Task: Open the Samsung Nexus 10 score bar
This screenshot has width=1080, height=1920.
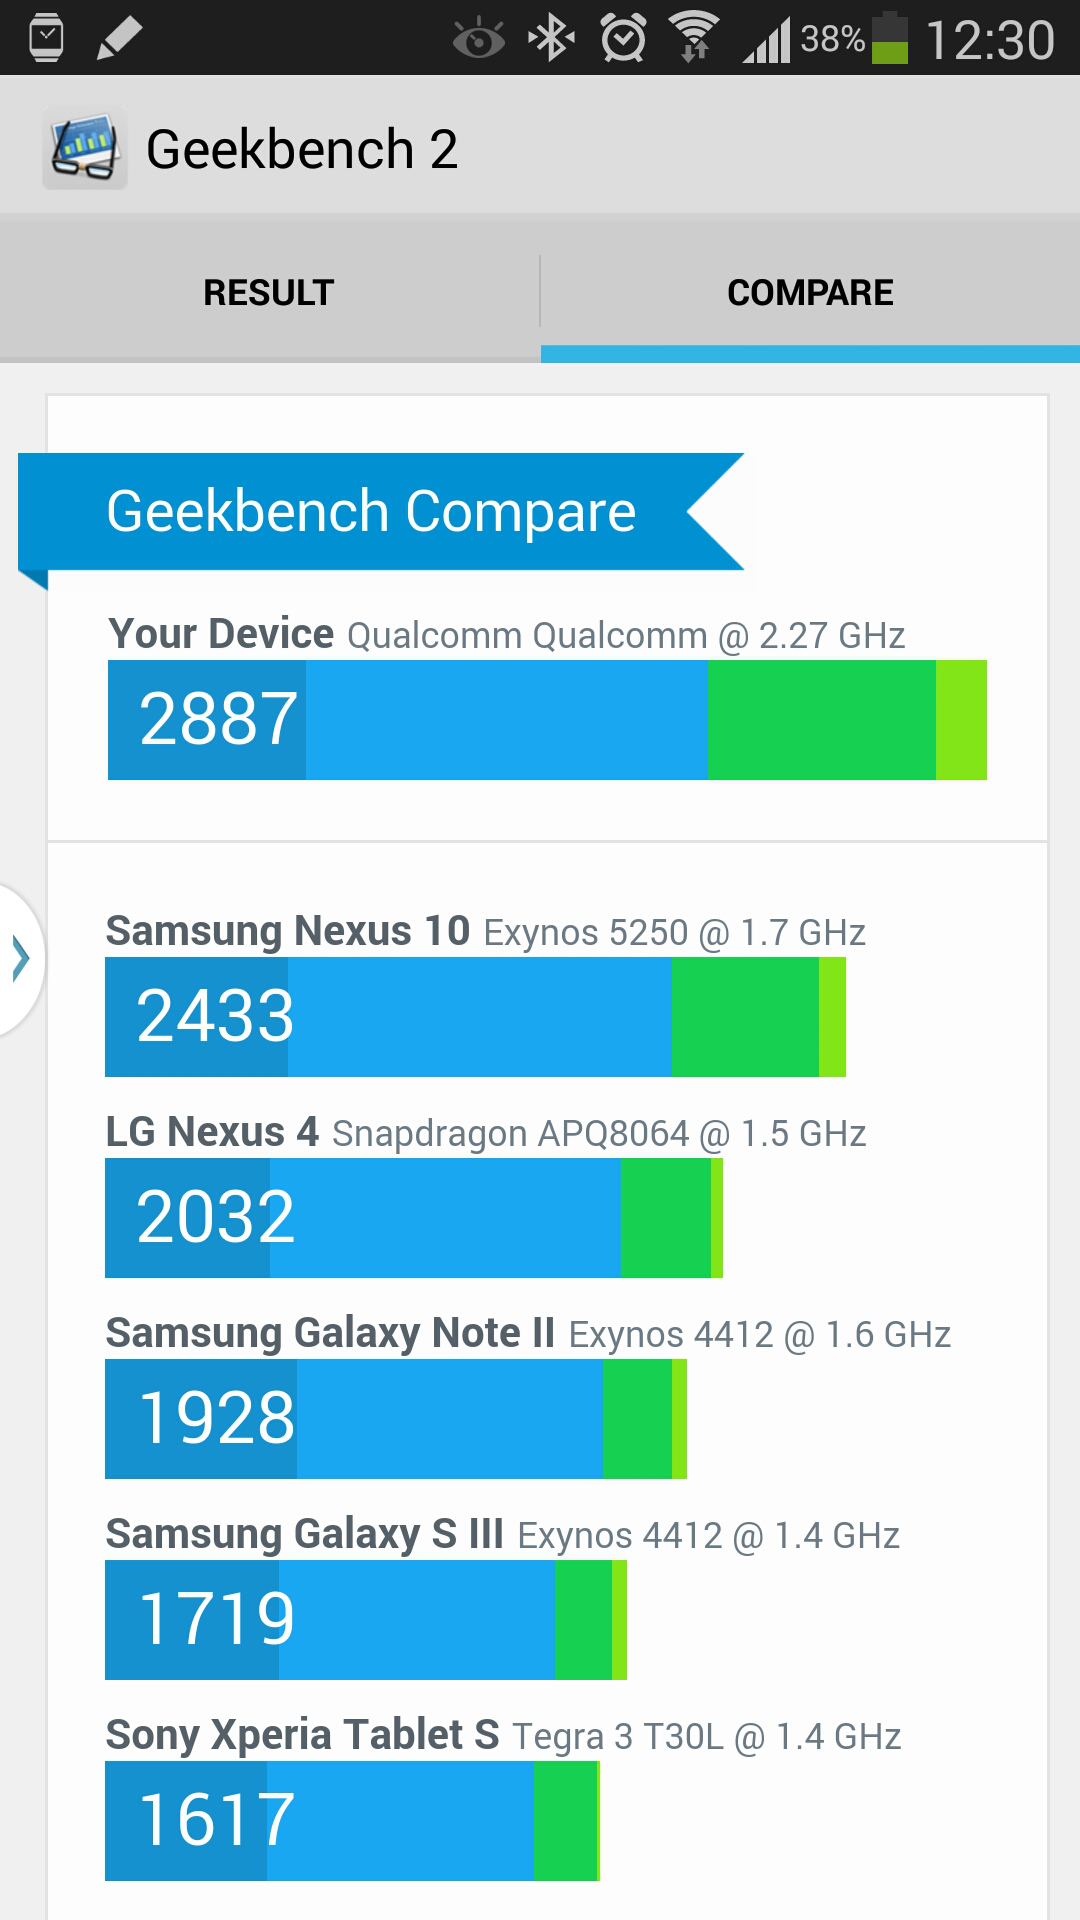Action: point(475,1017)
